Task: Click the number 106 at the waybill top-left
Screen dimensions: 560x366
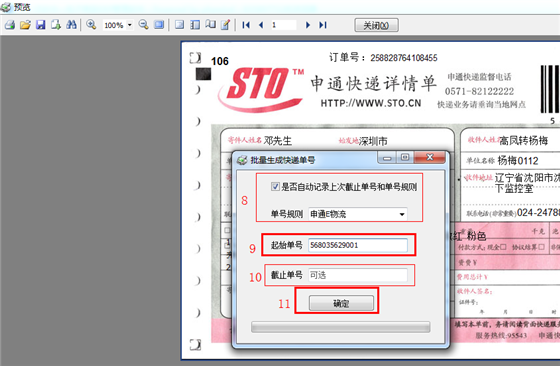Action: pos(220,61)
